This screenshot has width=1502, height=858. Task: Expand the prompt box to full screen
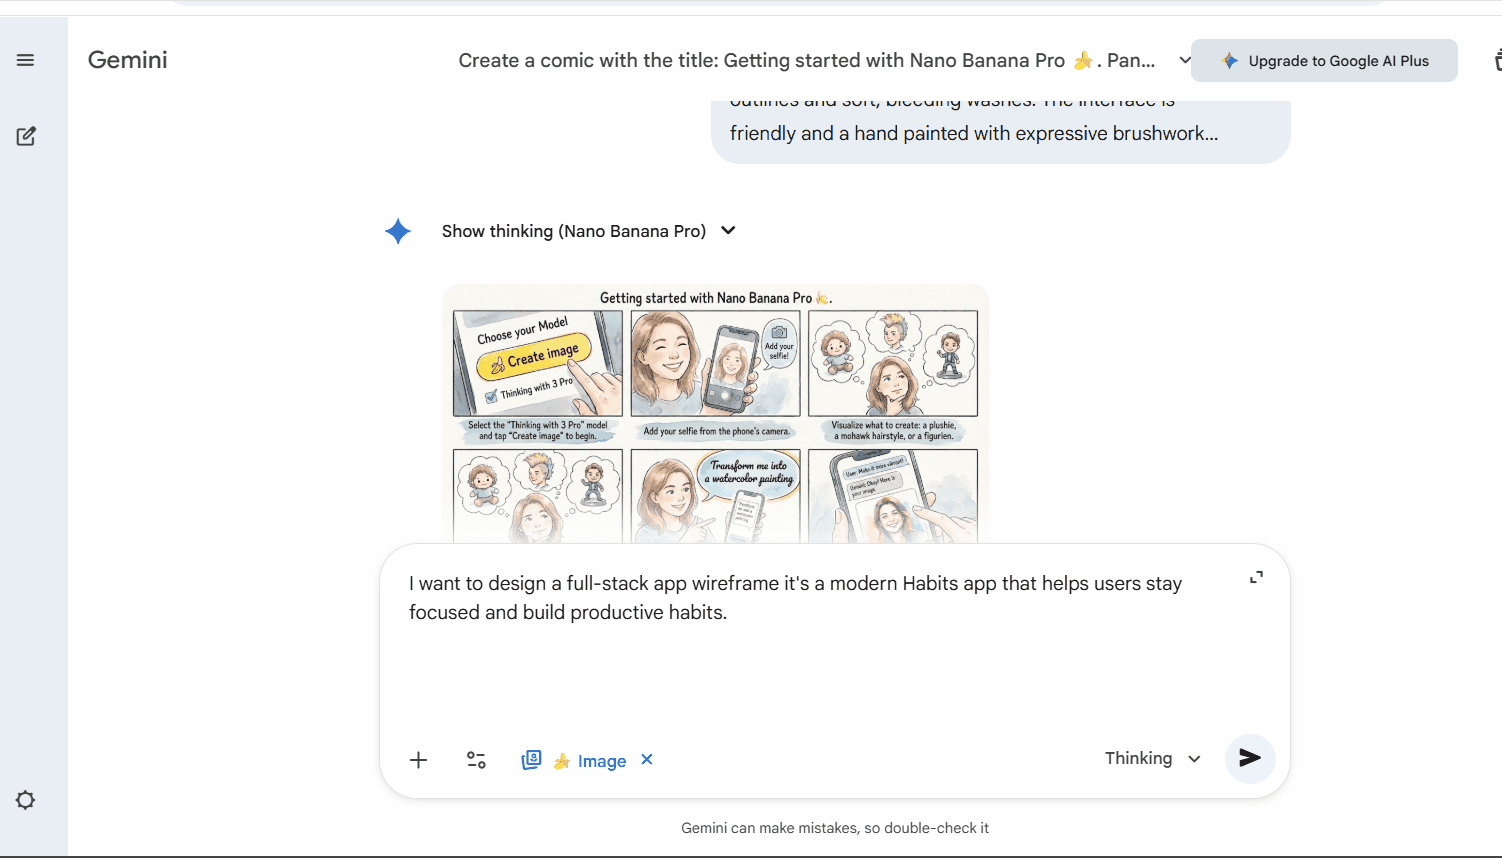[1256, 577]
